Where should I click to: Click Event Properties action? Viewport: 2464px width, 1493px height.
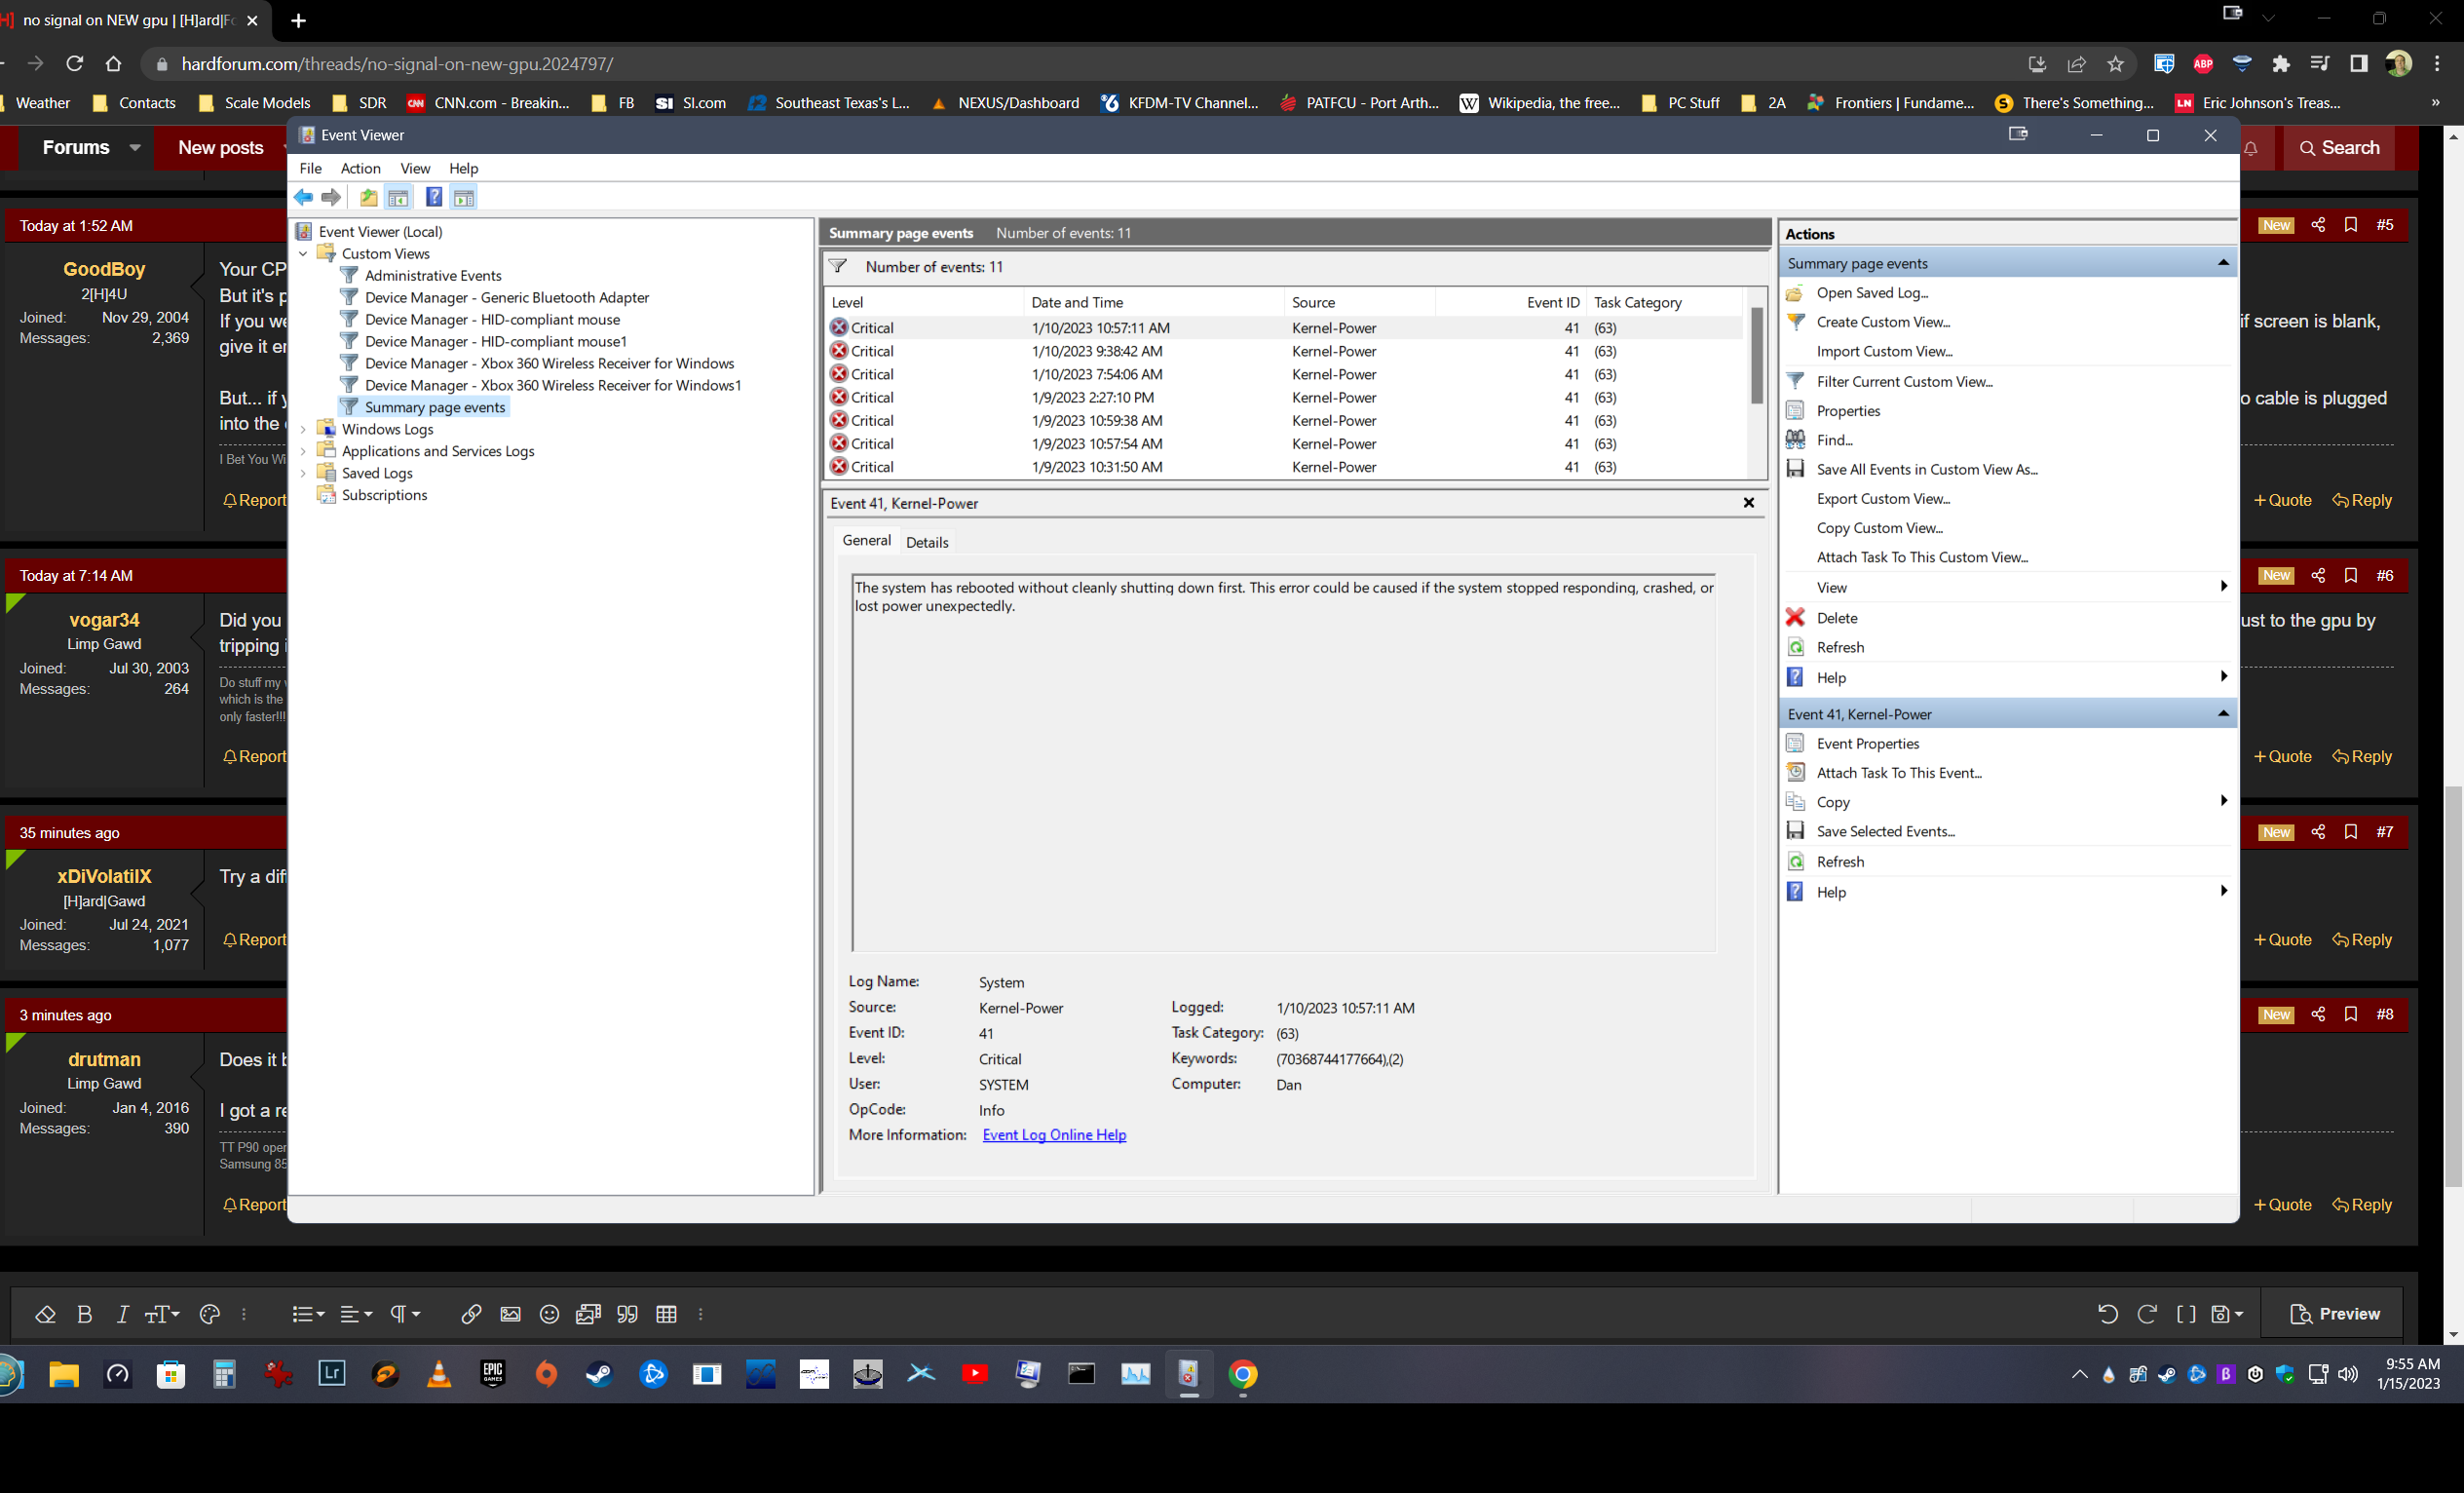1867,744
